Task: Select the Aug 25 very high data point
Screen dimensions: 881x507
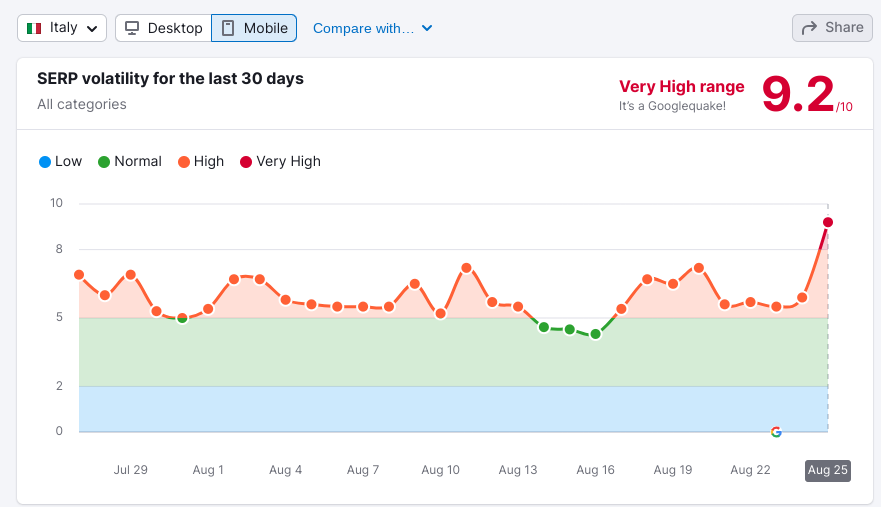Action: (828, 223)
